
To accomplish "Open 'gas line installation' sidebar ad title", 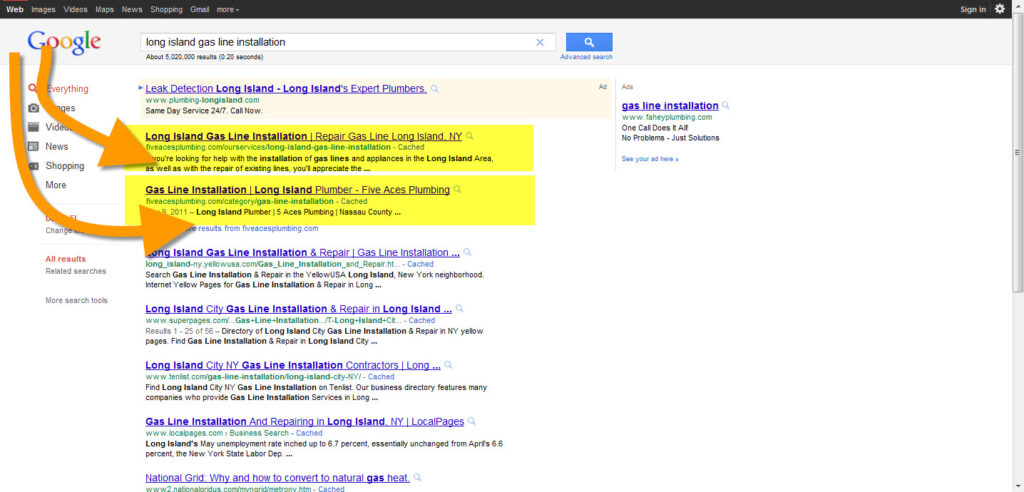I will 670,106.
